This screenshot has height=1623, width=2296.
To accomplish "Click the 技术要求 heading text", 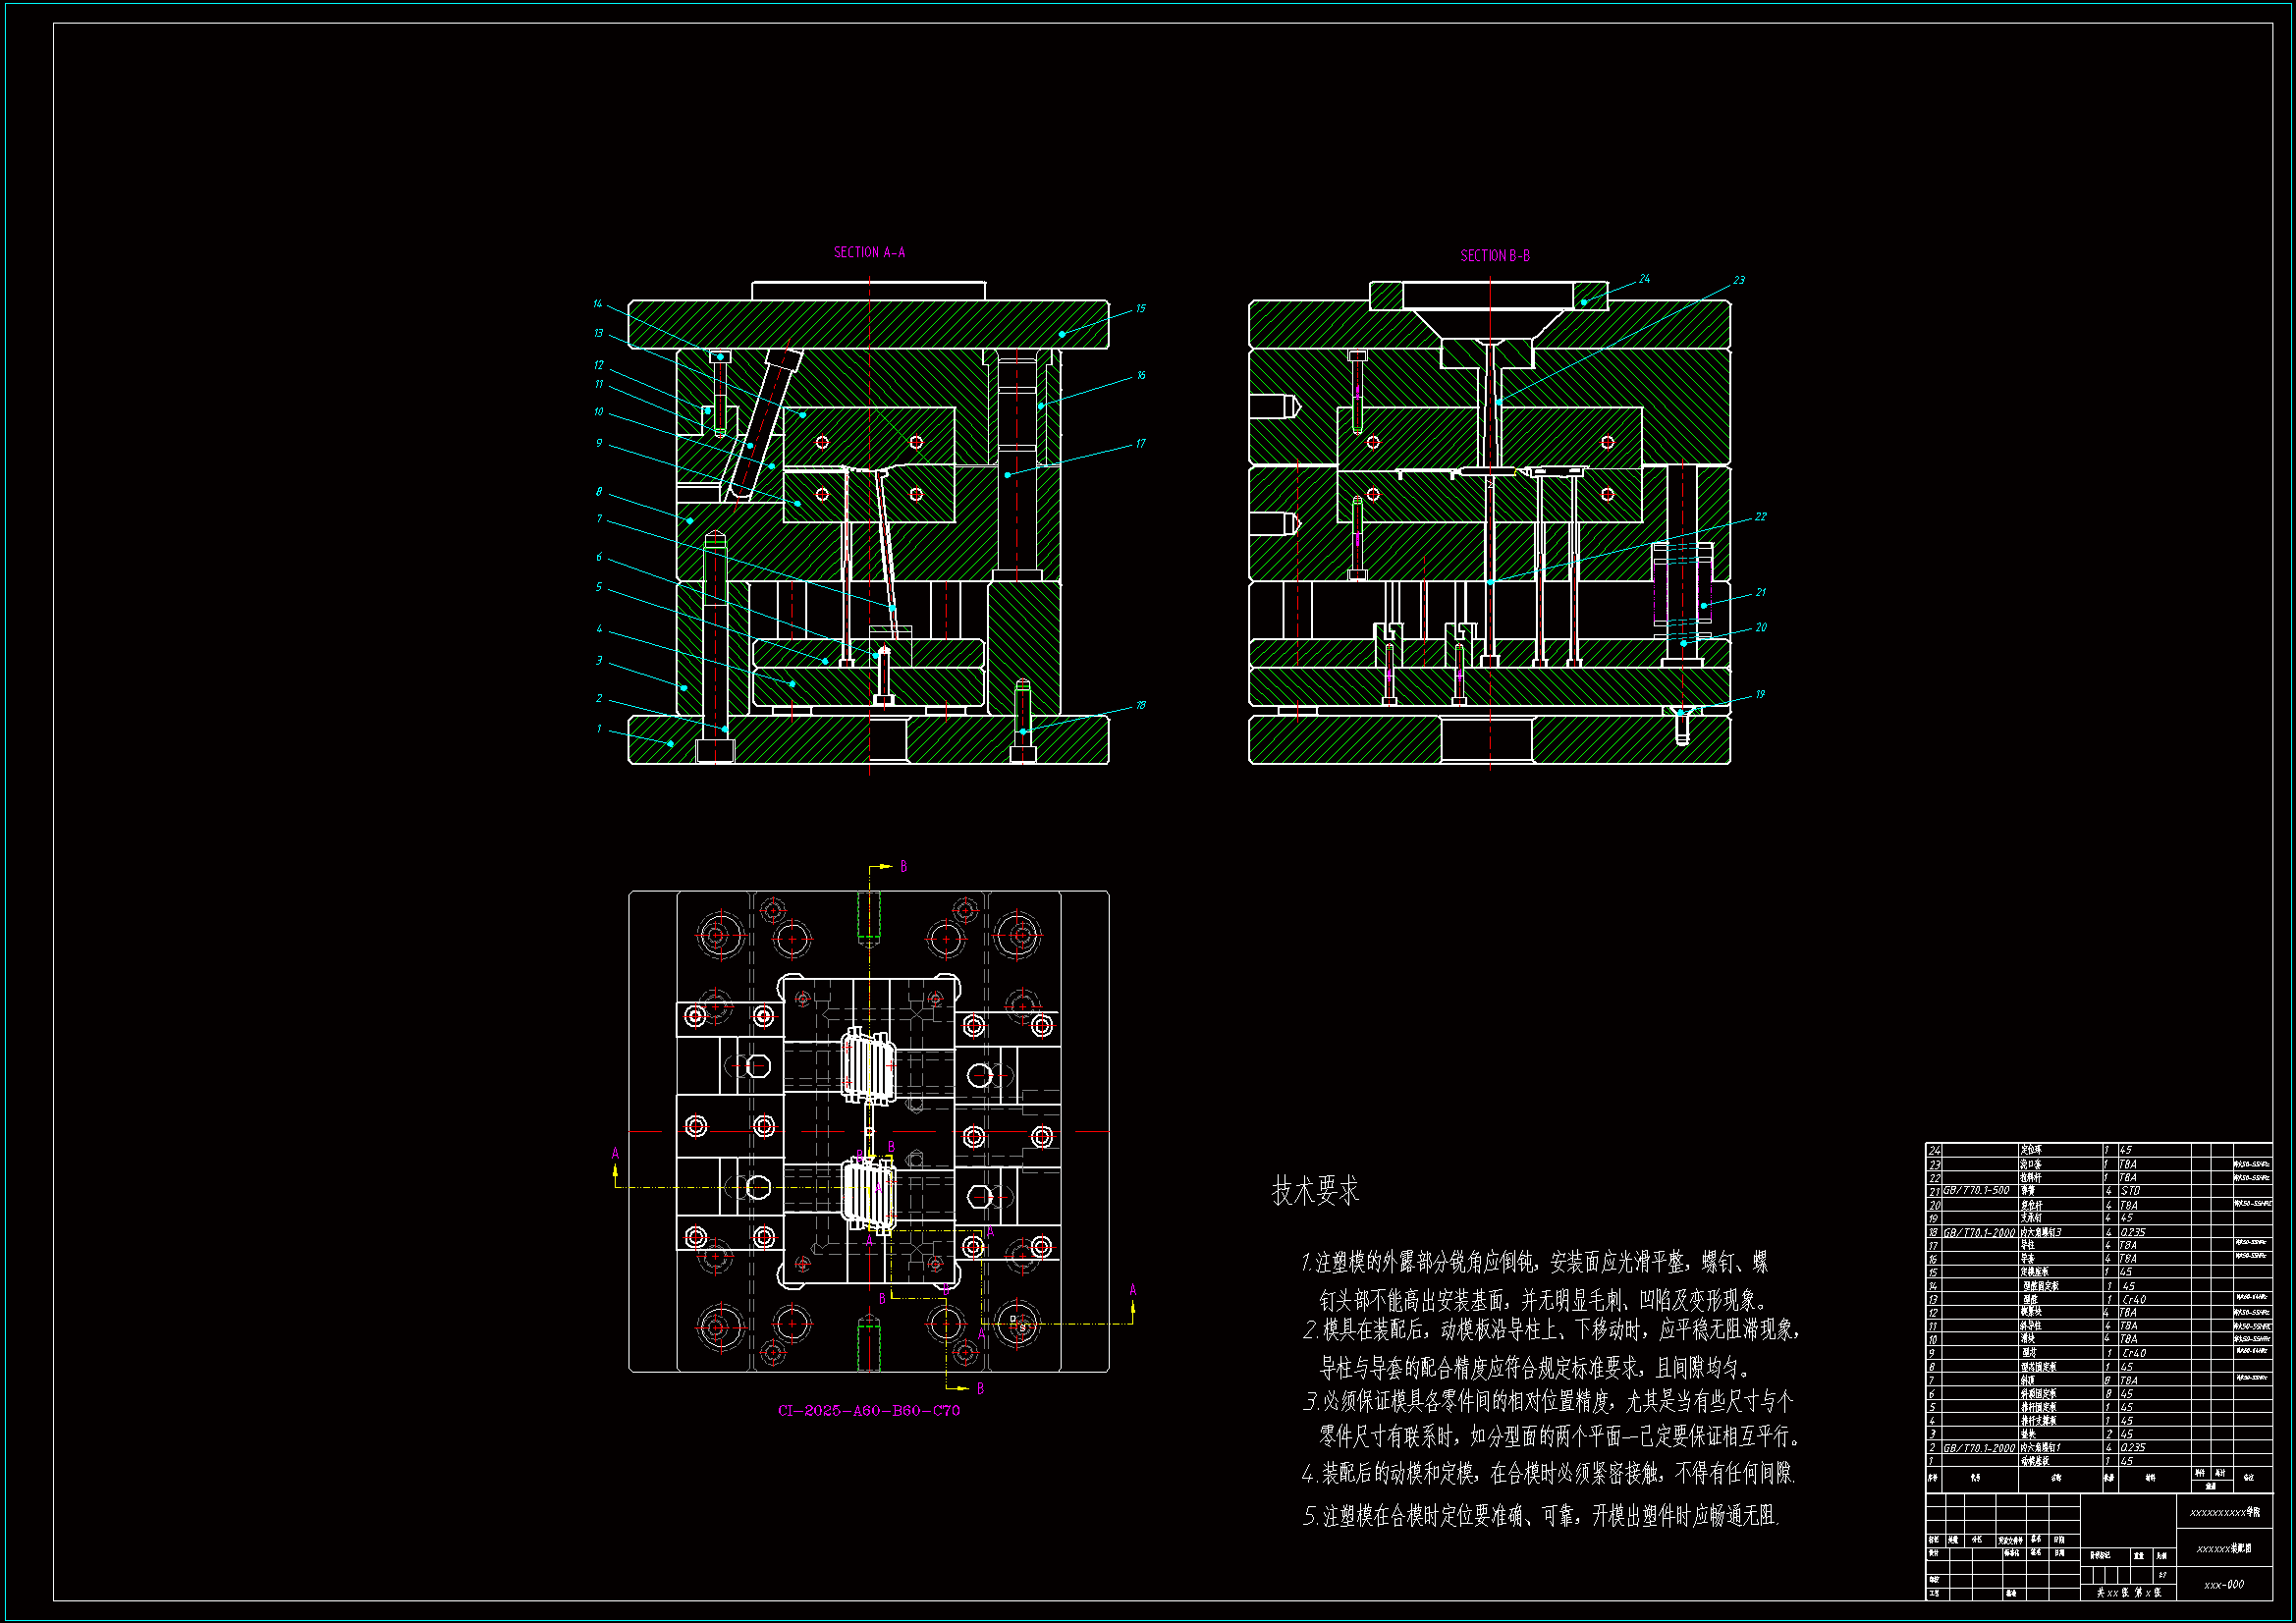I will [x=1314, y=1191].
